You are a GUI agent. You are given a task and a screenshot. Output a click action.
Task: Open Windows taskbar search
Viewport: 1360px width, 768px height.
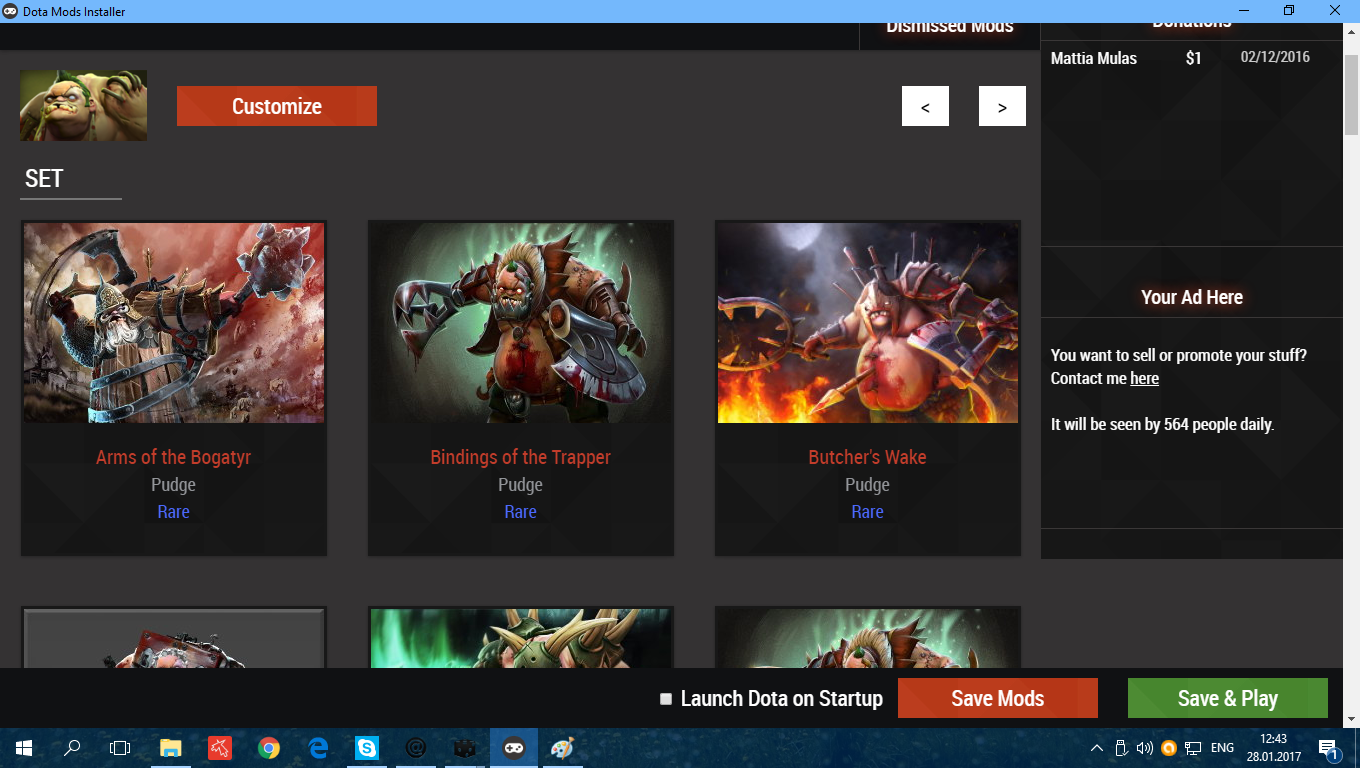click(72, 748)
